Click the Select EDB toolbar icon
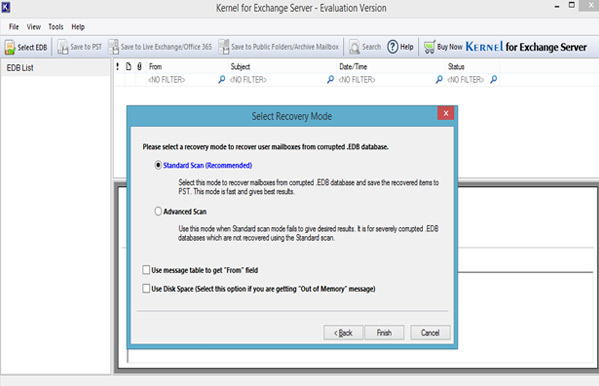Image resolution: width=599 pixels, height=386 pixels. point(10,47)
